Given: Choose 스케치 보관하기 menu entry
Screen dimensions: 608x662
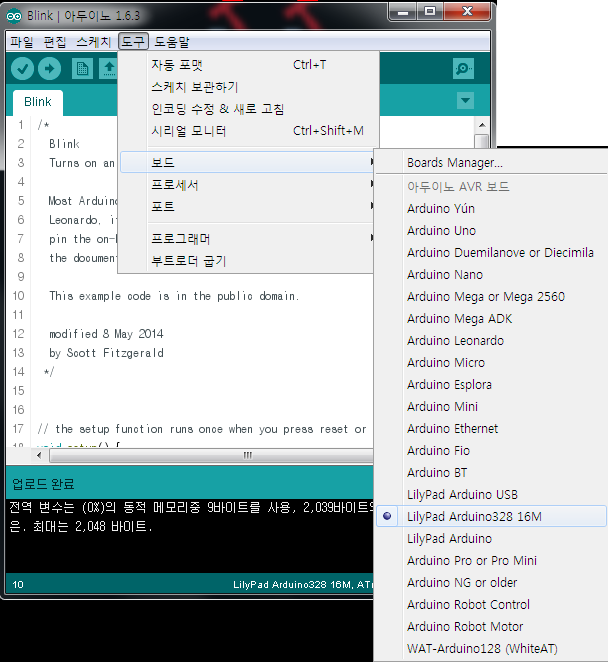Looking at the screenshot, I should click(x=249, y=87).
